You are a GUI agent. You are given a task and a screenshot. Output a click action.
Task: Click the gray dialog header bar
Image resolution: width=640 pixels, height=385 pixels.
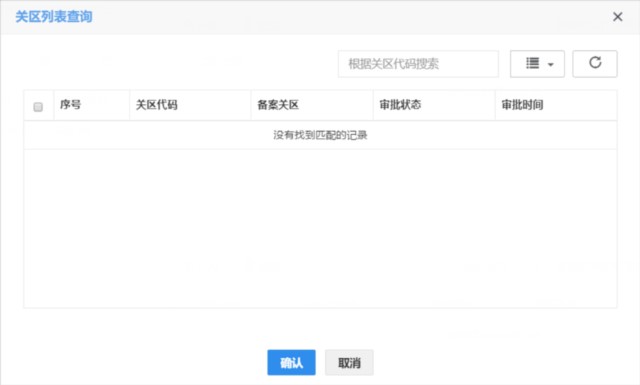point(320,17)
